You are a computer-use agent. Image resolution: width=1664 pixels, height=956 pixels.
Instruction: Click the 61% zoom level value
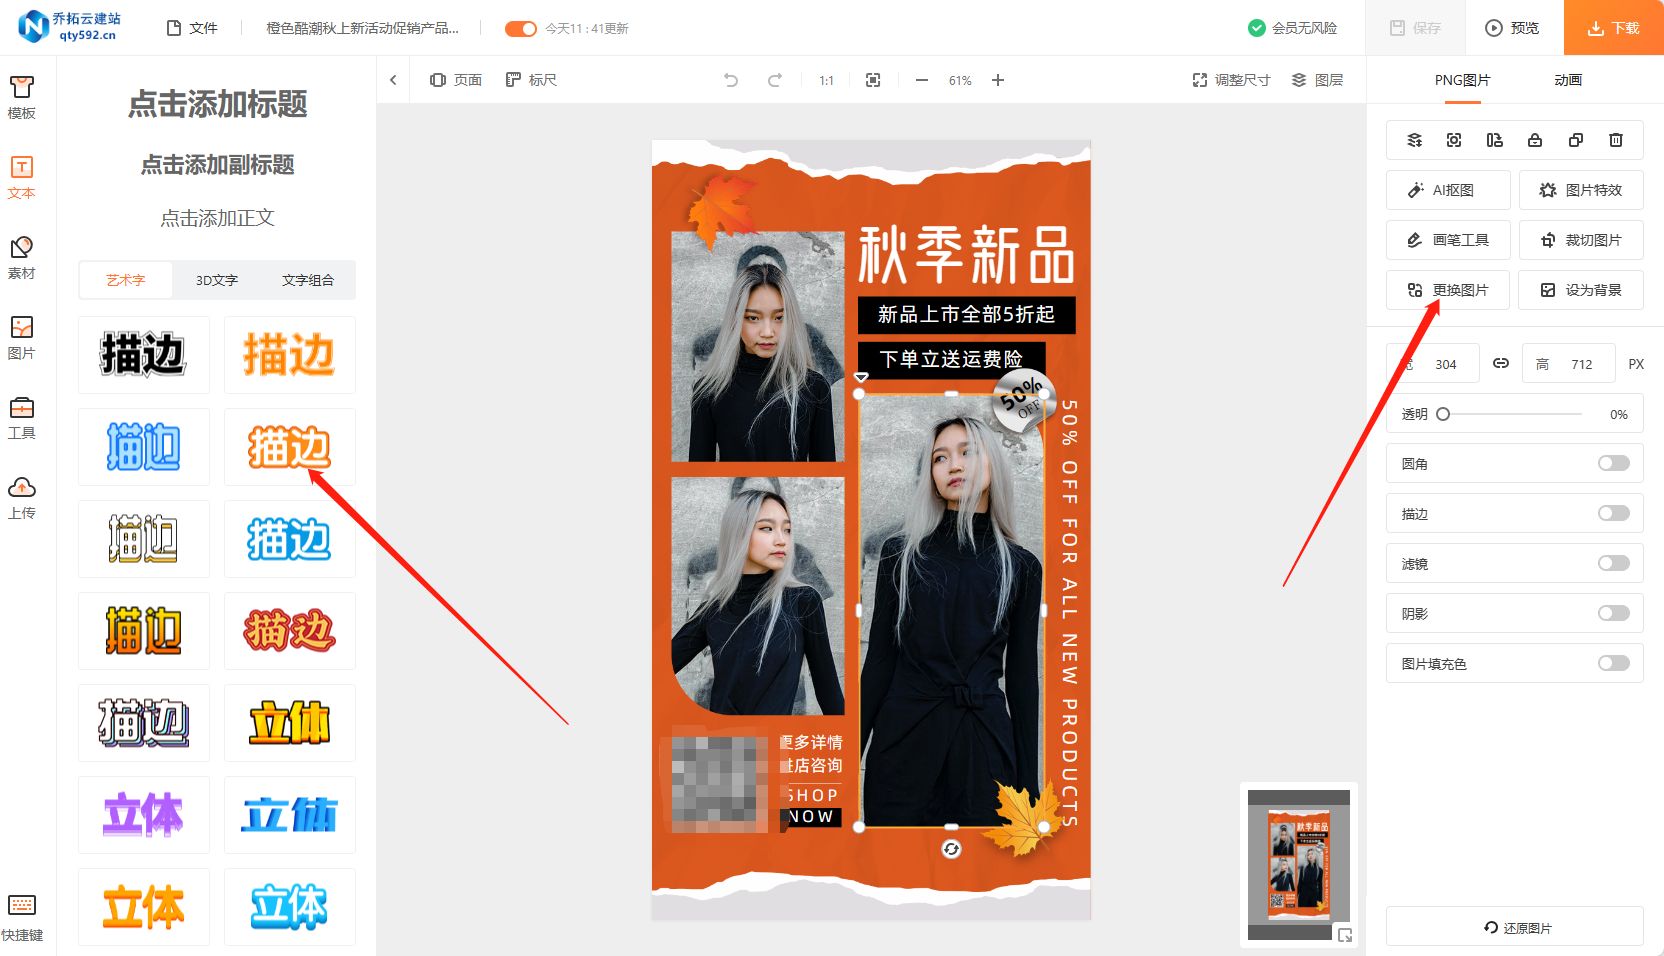coord(960,80)
